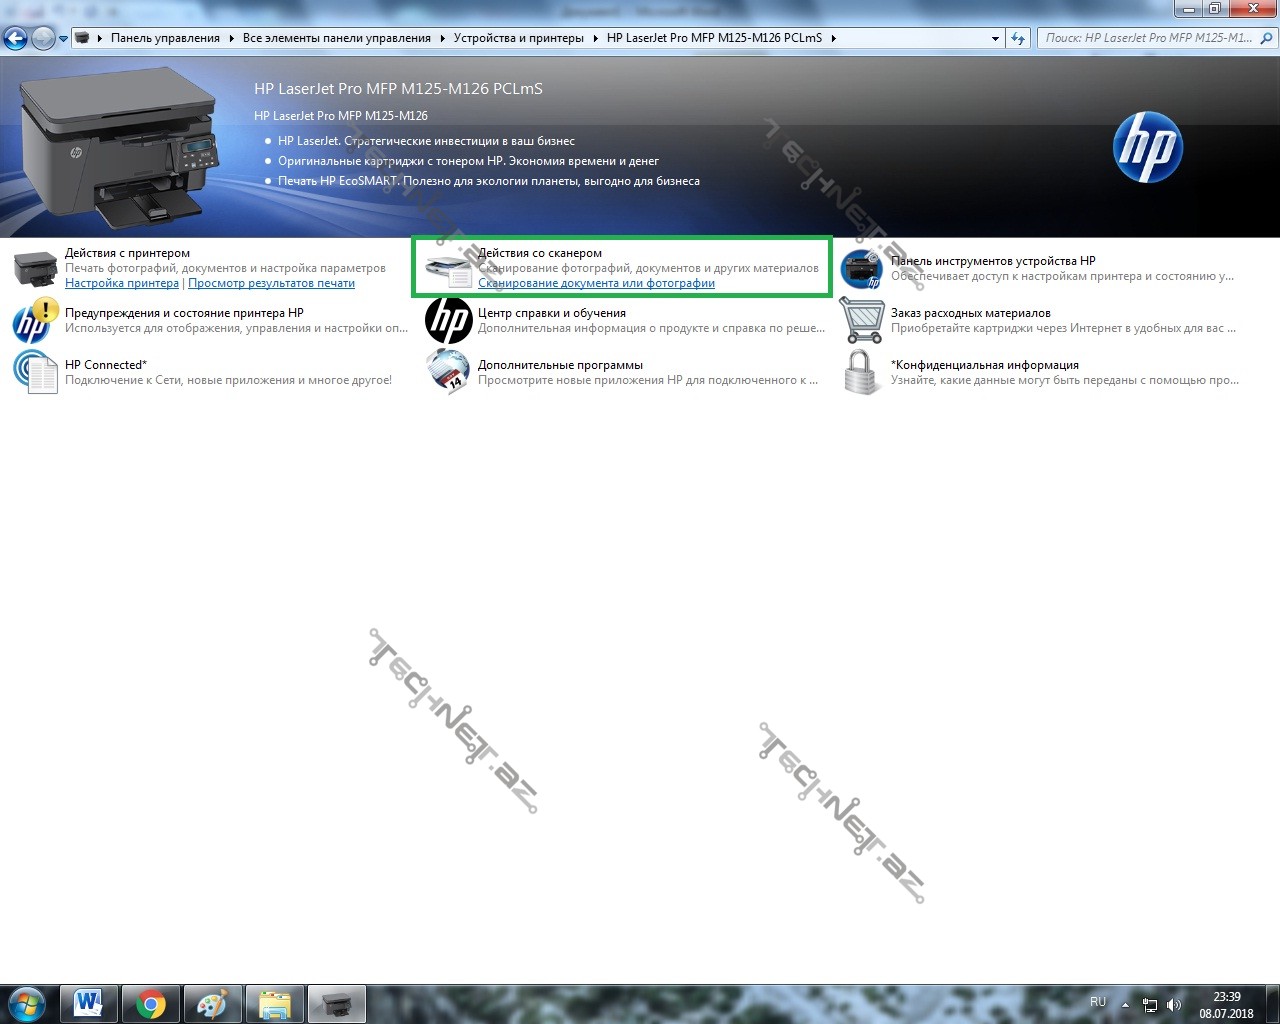
Task: Click HP printer alerts and status icon
Action: (35, 321)
